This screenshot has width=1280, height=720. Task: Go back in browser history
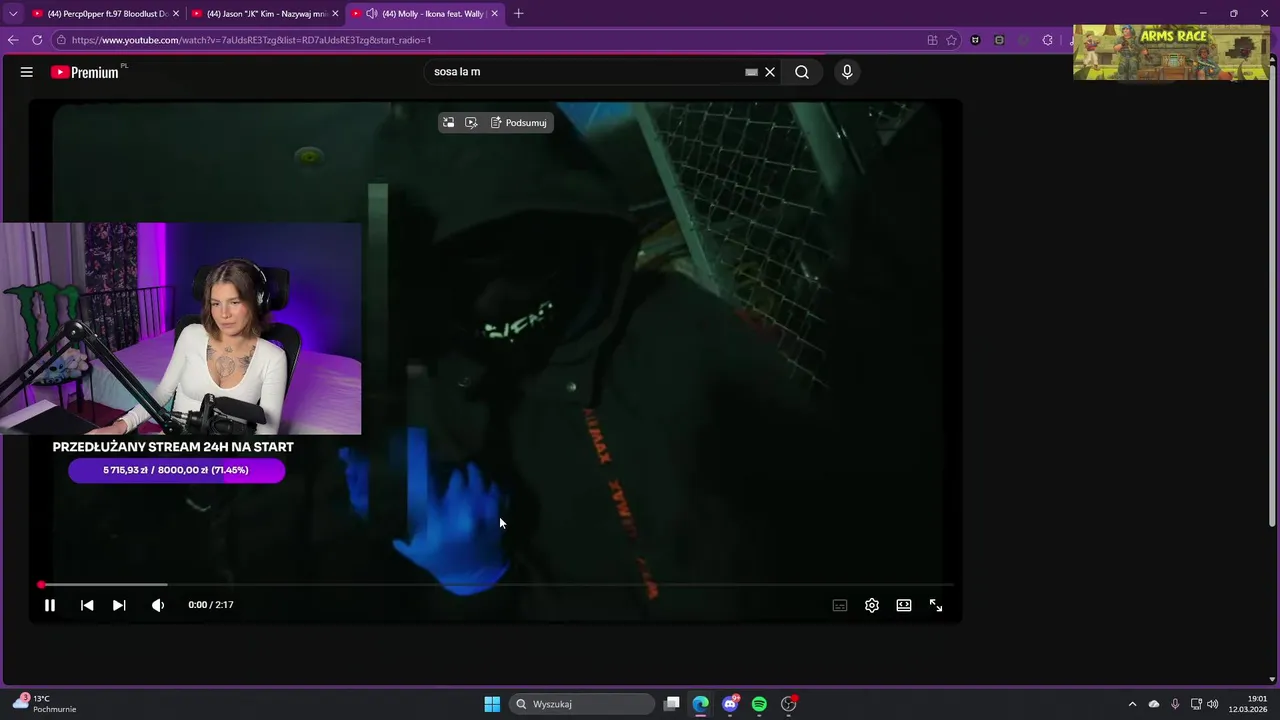(13, 40)
